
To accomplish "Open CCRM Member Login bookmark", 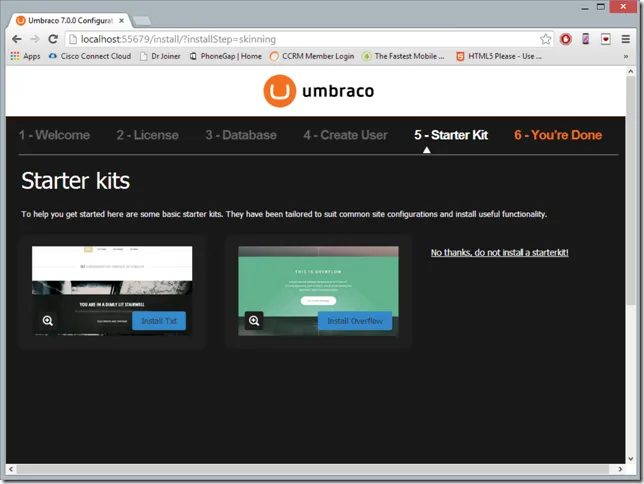I will pos(312,56).
